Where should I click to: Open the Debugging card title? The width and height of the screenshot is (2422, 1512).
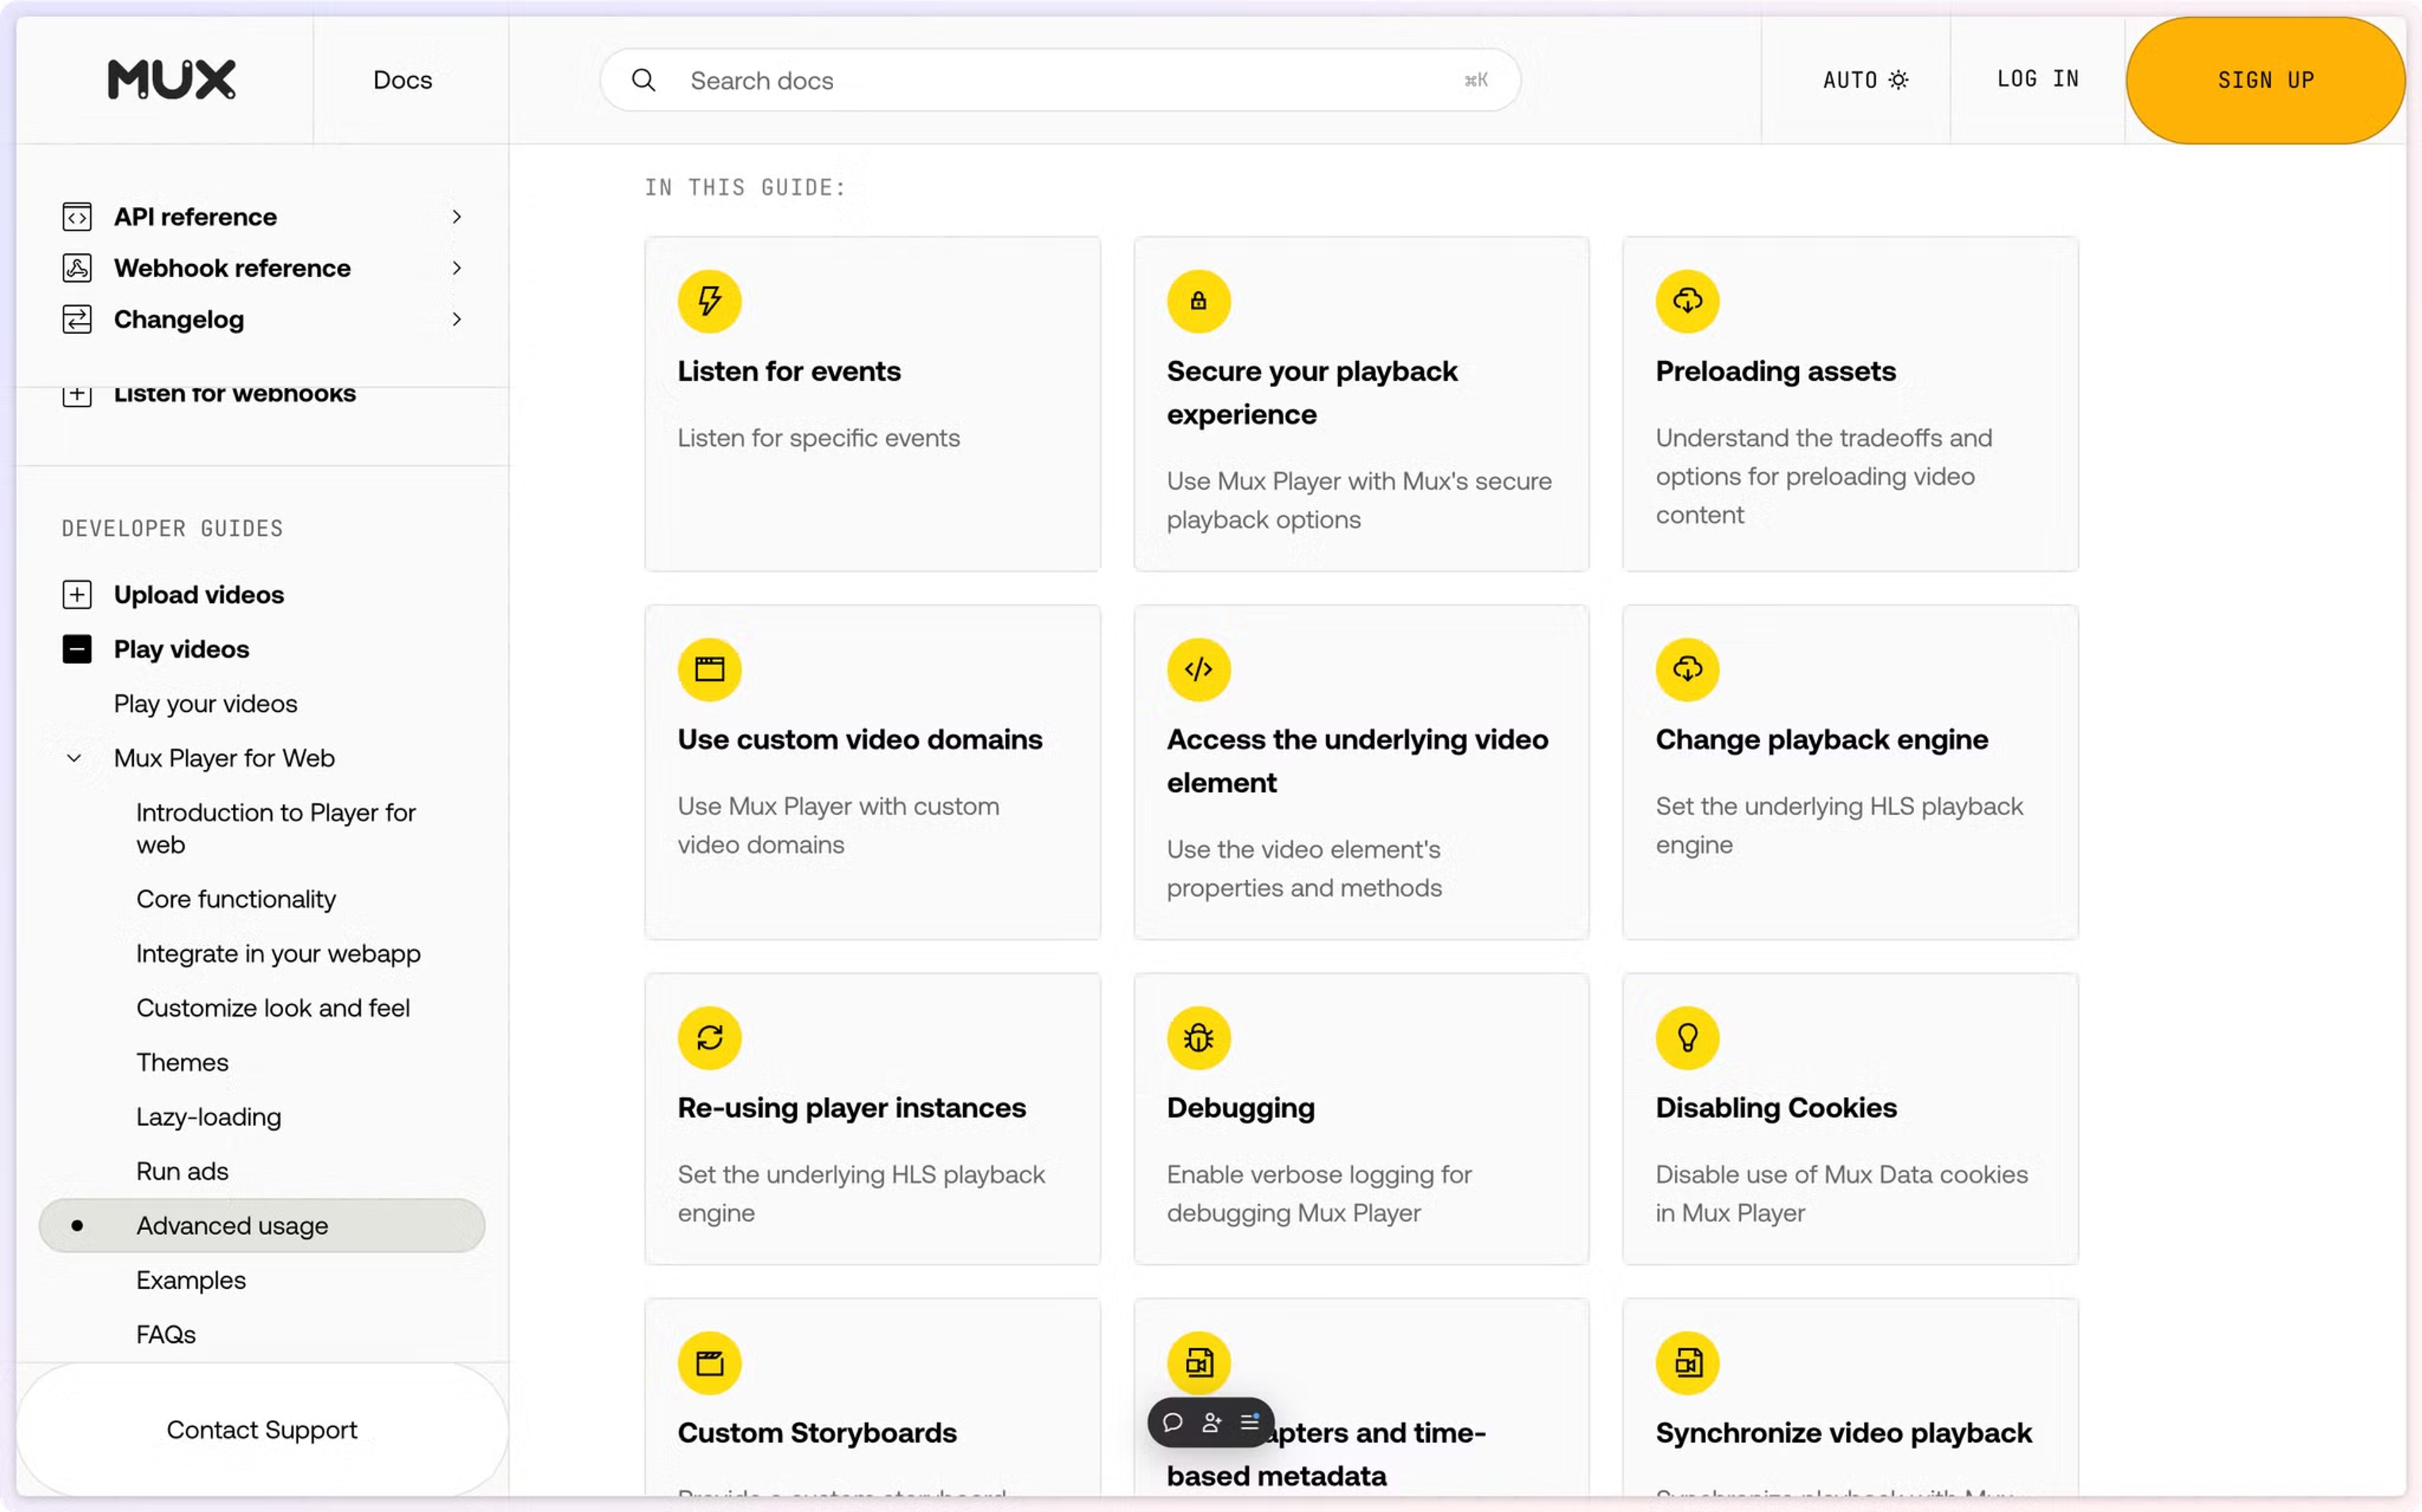pos(1240,1107)
